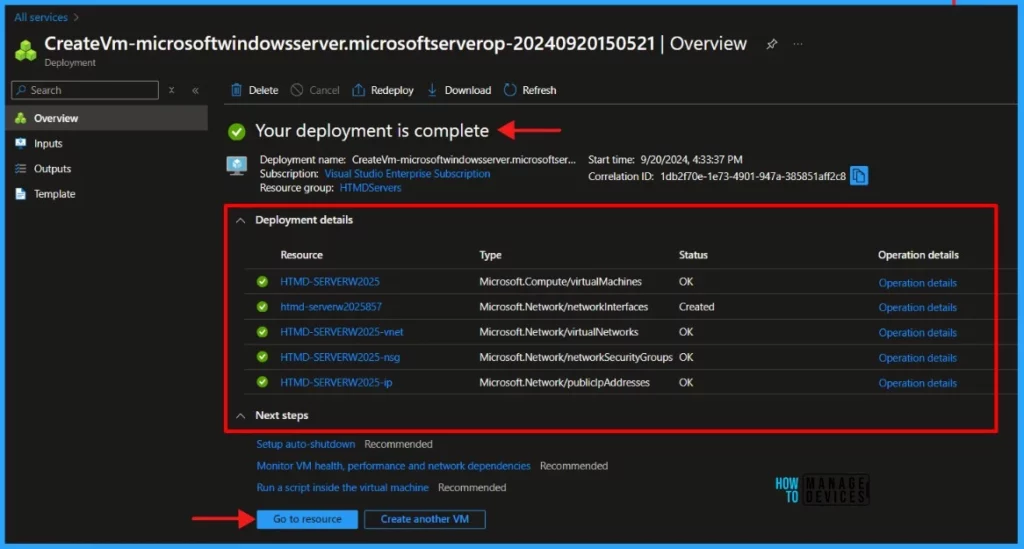Image resolution: width=1024 pixels, height=549 pixels.
Task: Open Run a script inside the virtual machine
Action: (x=342, y=488)
